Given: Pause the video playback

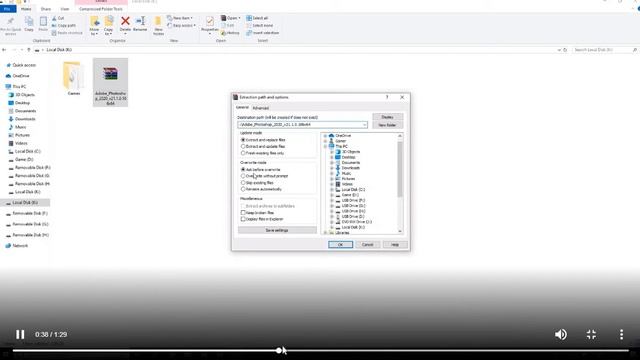Looking at the screenshot, I should point(20,335).
